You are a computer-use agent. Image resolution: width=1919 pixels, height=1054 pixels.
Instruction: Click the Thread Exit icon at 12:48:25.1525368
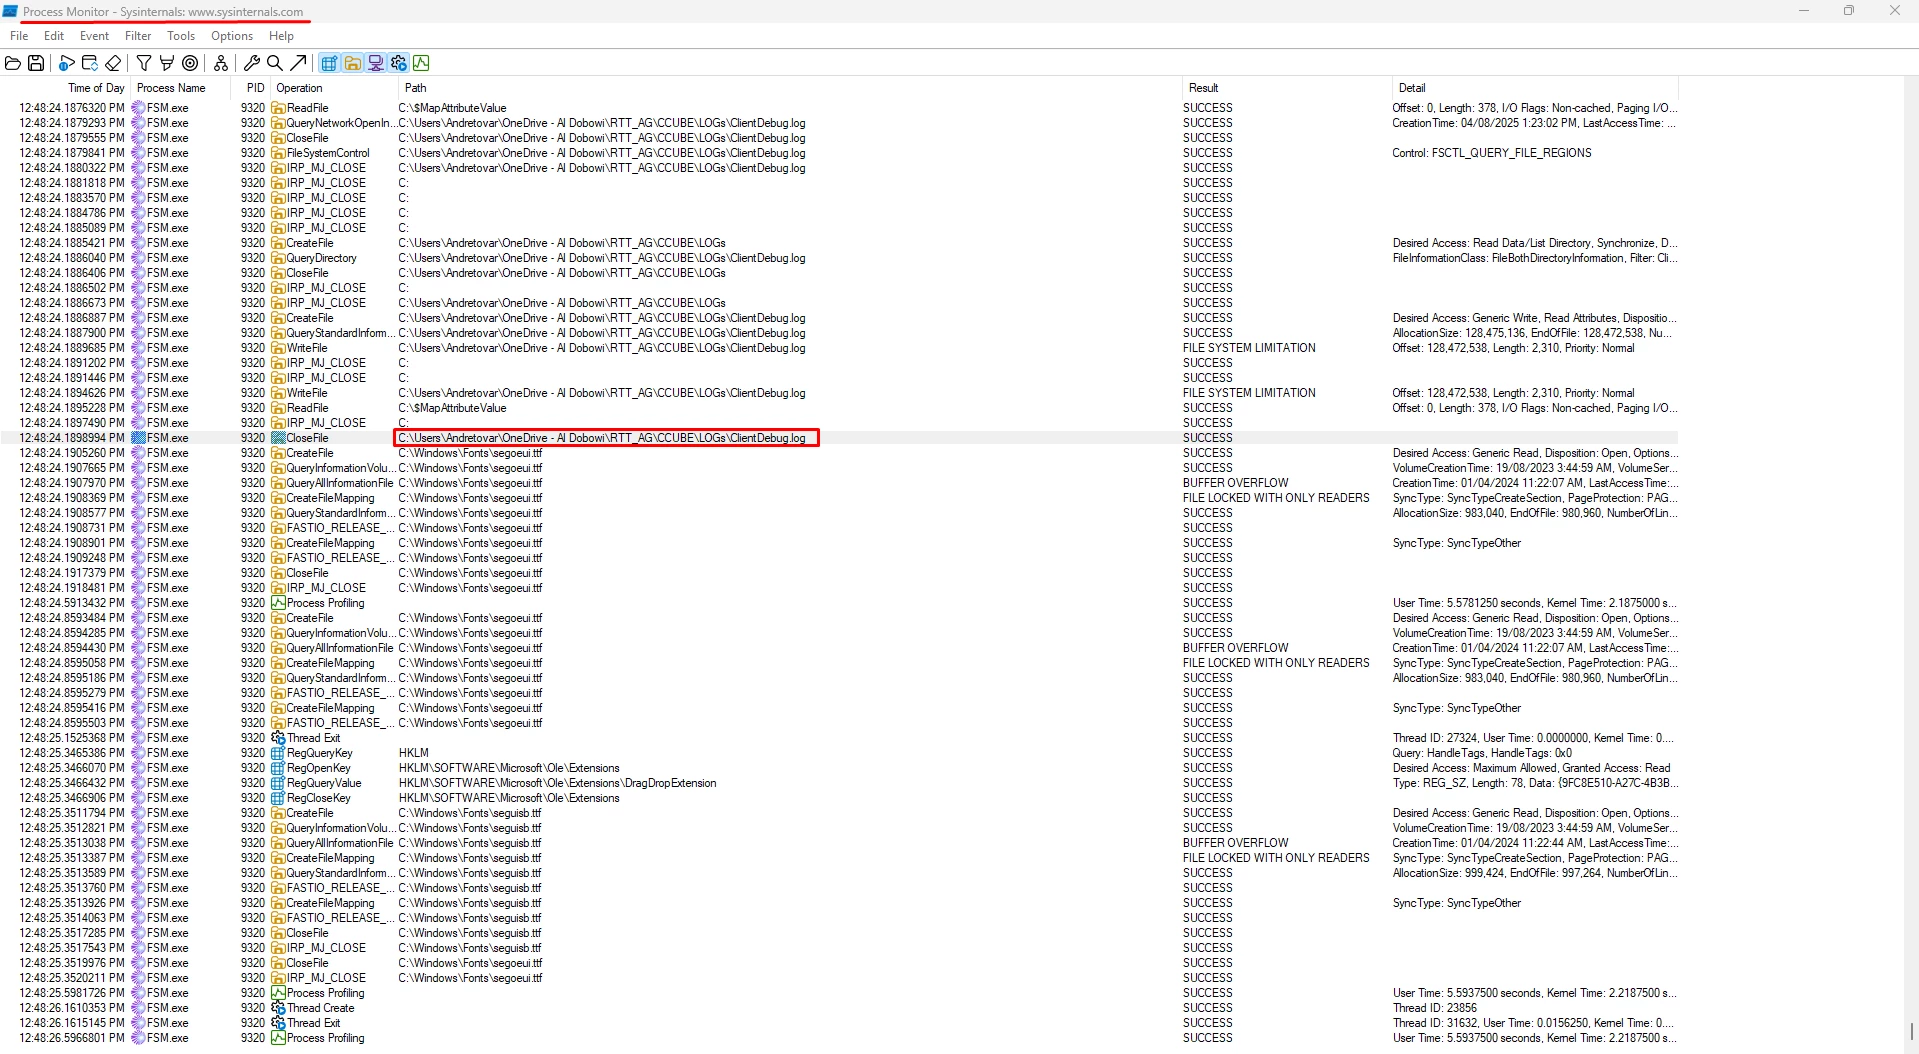tap(278, 738)
